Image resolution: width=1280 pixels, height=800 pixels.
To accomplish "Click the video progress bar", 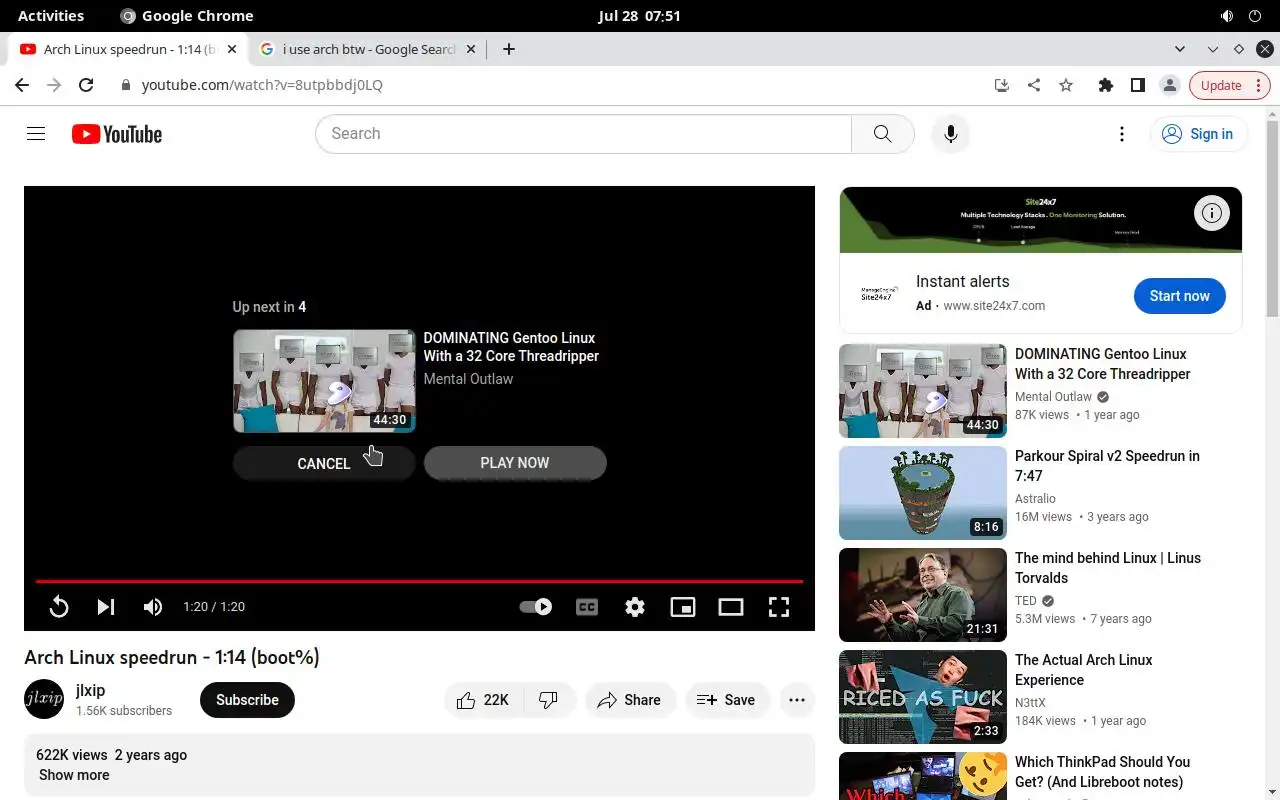I will 419,580.
